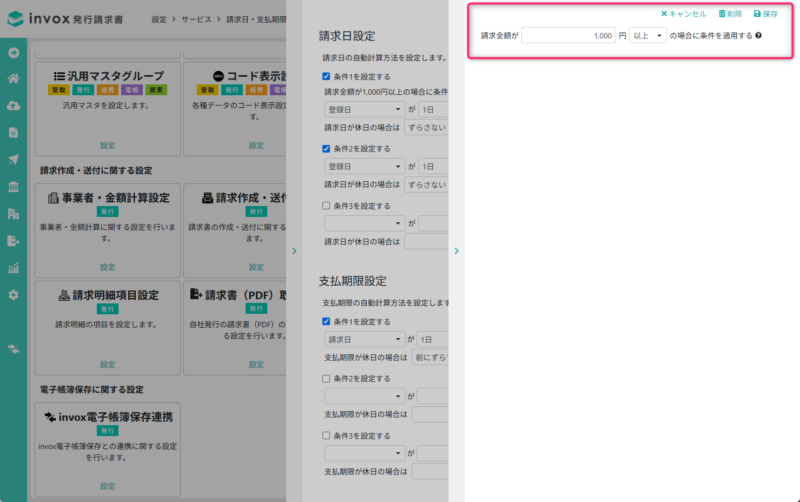This screenshot has width=800, height=502.
Task: Check 条件2を設定する under 支払期限設定
Action: 326,379
